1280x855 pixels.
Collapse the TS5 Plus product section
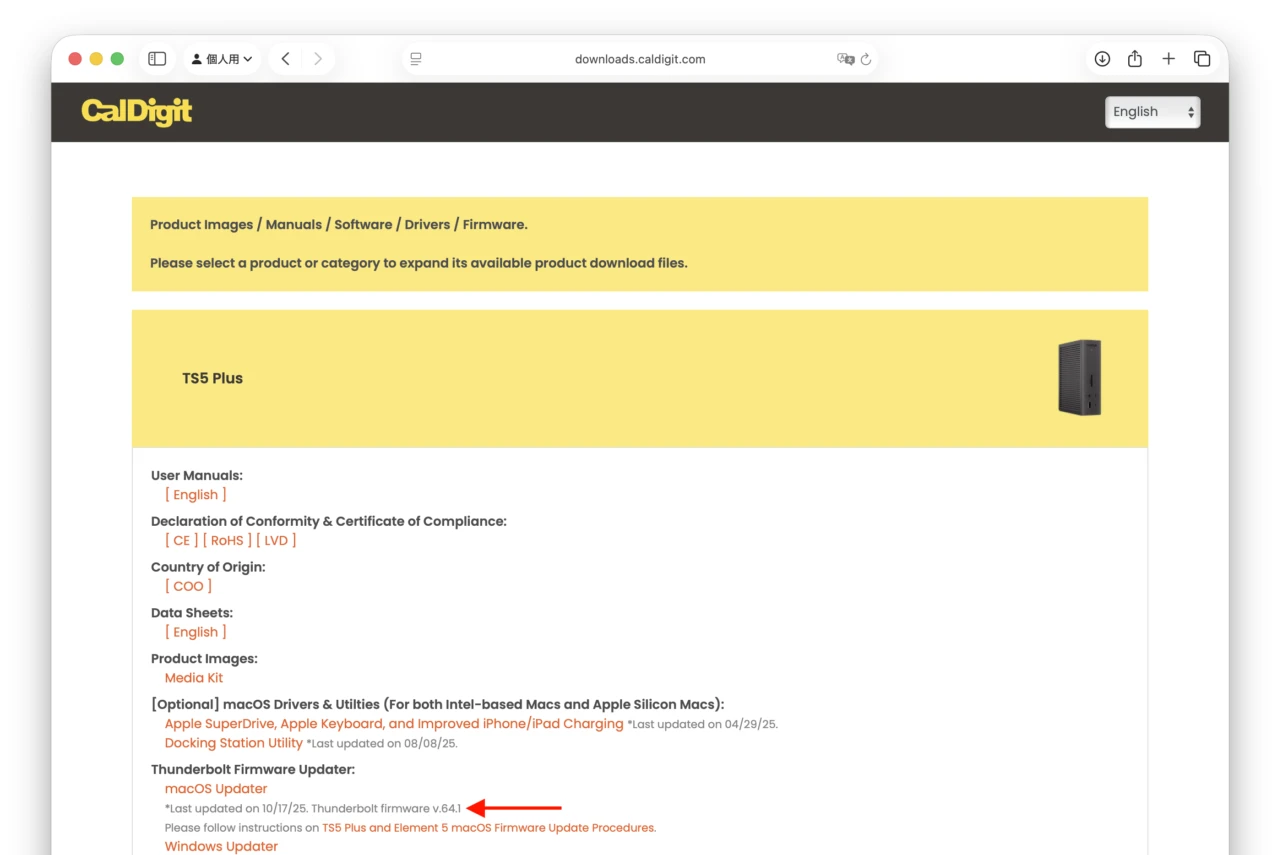tap(213, 378)
